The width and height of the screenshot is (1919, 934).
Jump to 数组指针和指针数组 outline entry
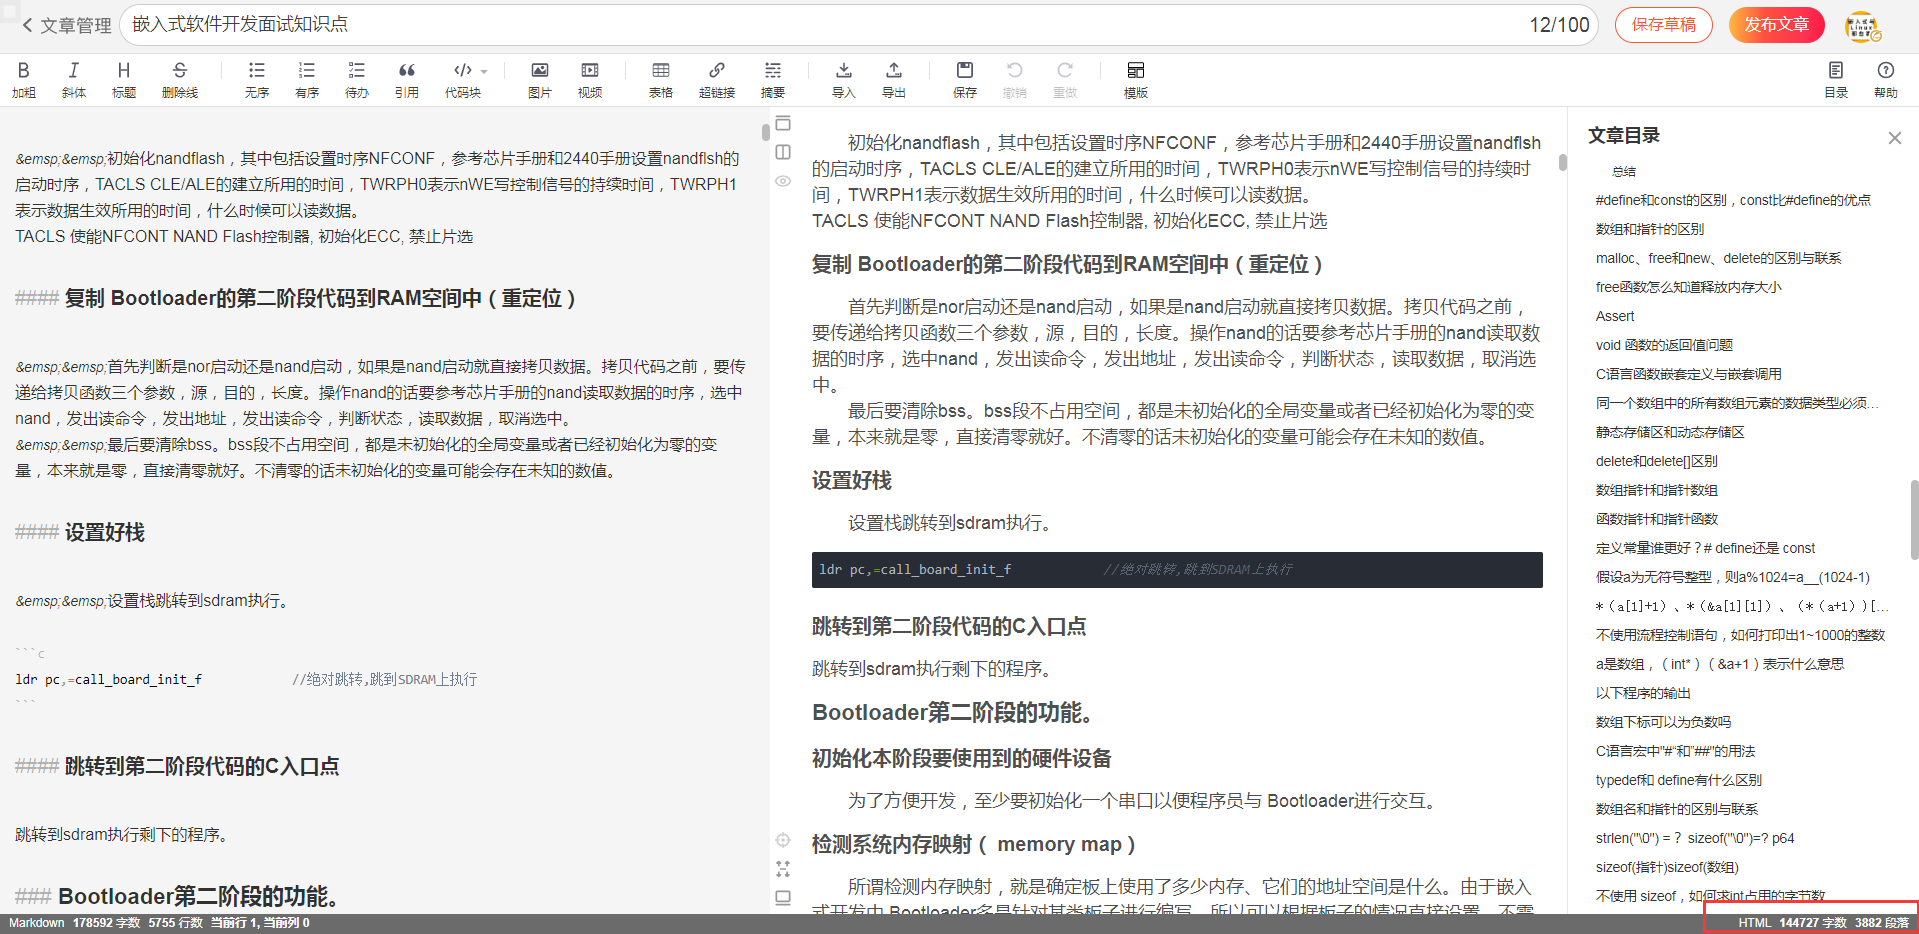[x=1657, y=490]
